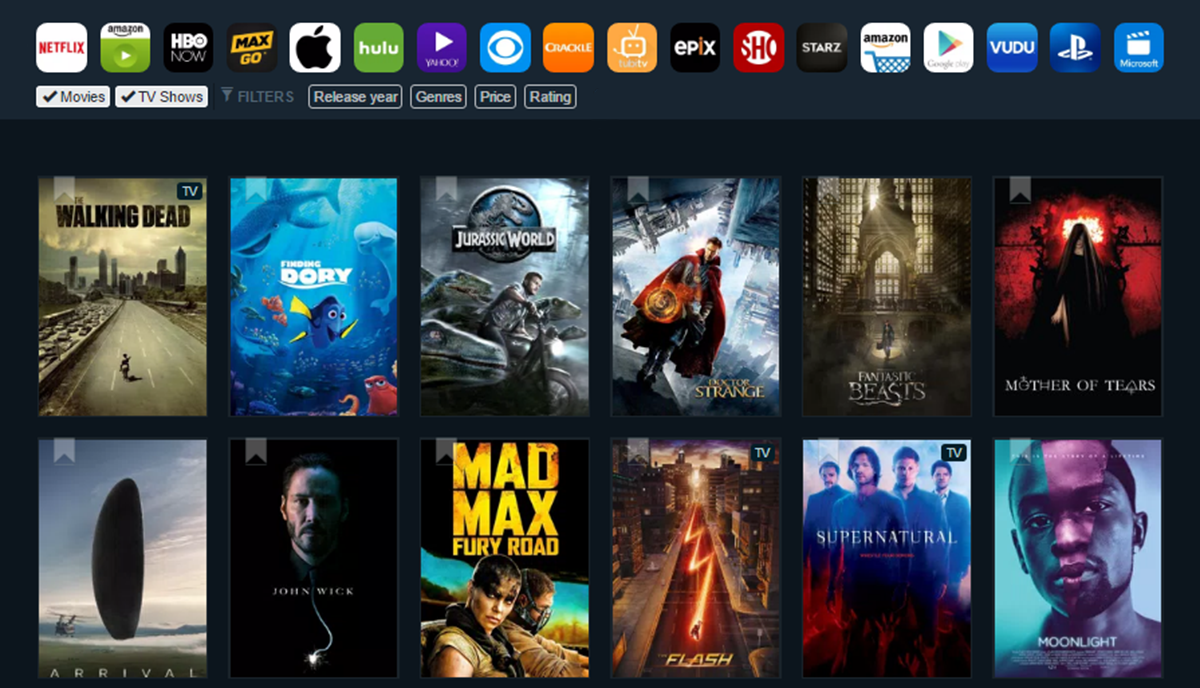
Task: Toggle the TV Shows checkbox
Action: click(162, 97)
